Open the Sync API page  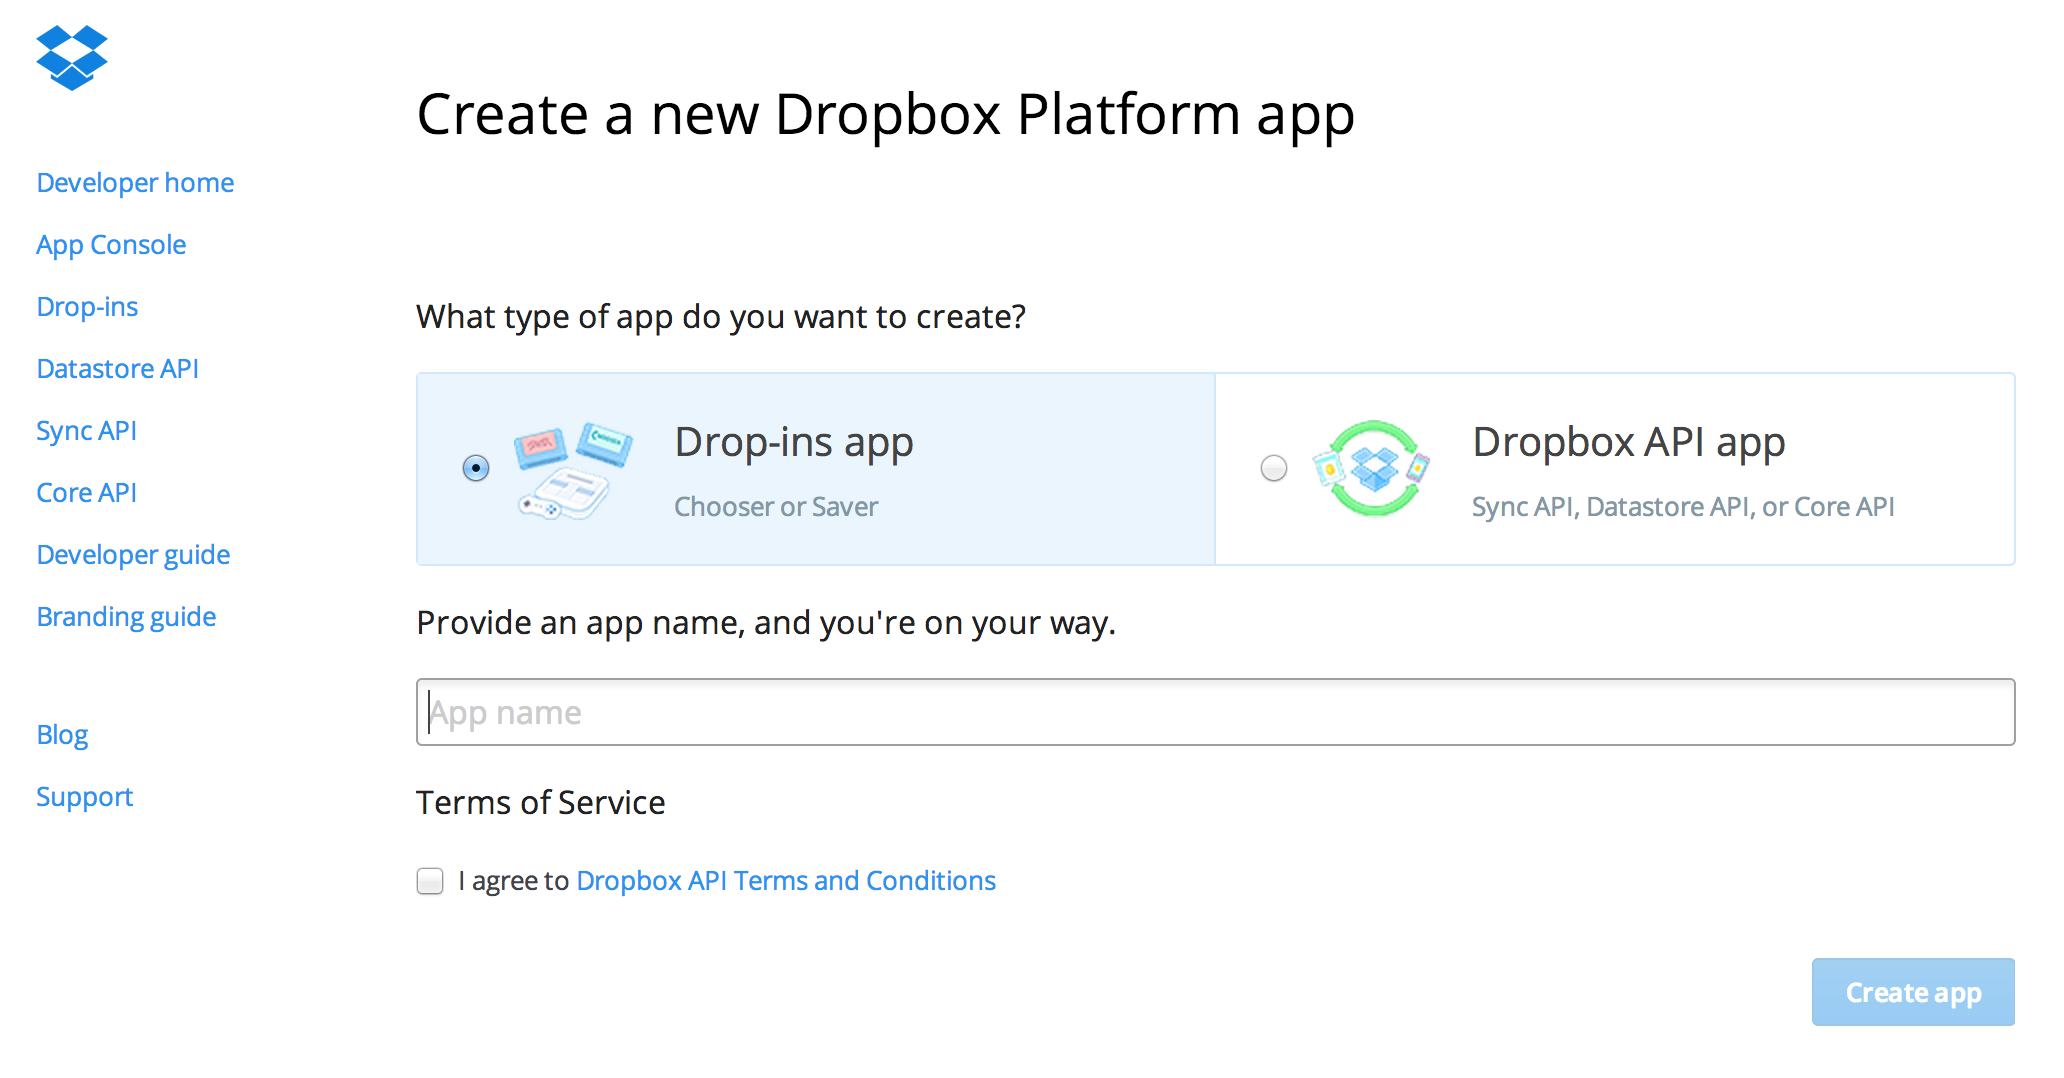coord(86,431)
